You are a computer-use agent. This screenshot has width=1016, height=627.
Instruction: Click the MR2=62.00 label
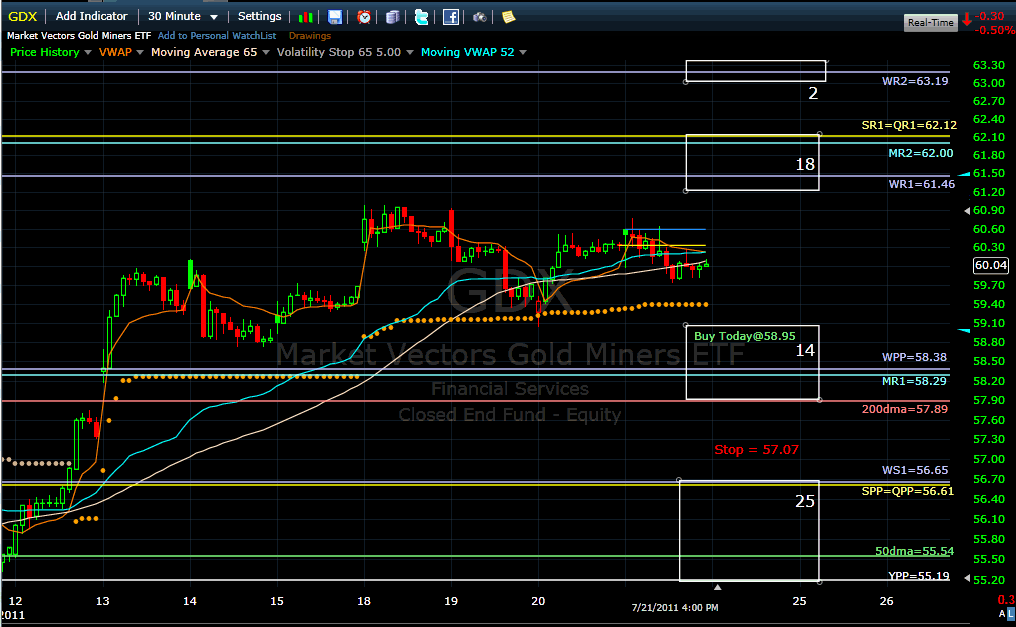921,154
